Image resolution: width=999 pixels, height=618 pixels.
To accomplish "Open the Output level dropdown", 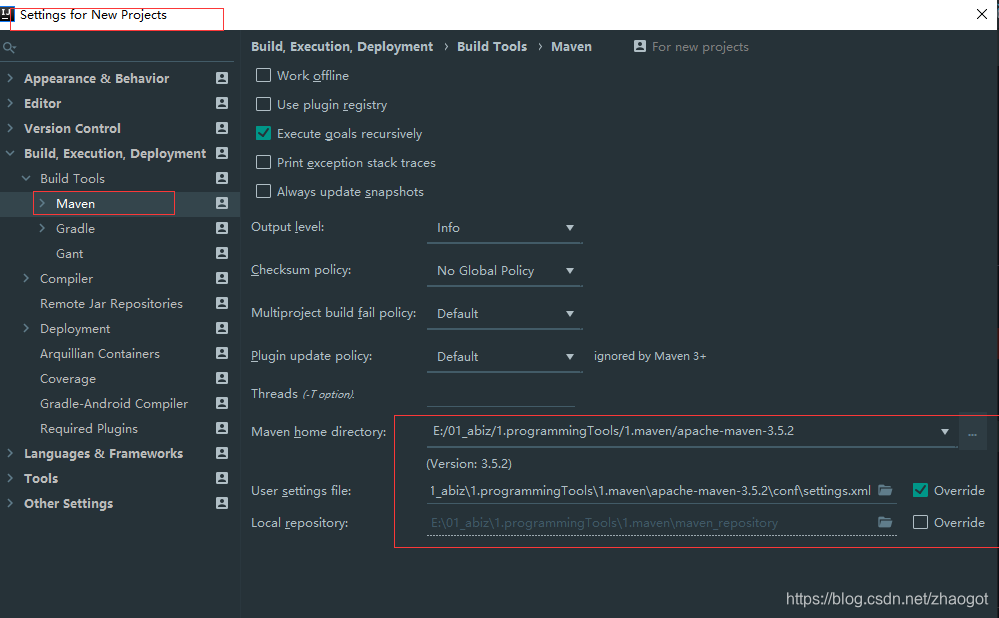I will [x=505, y=228].
